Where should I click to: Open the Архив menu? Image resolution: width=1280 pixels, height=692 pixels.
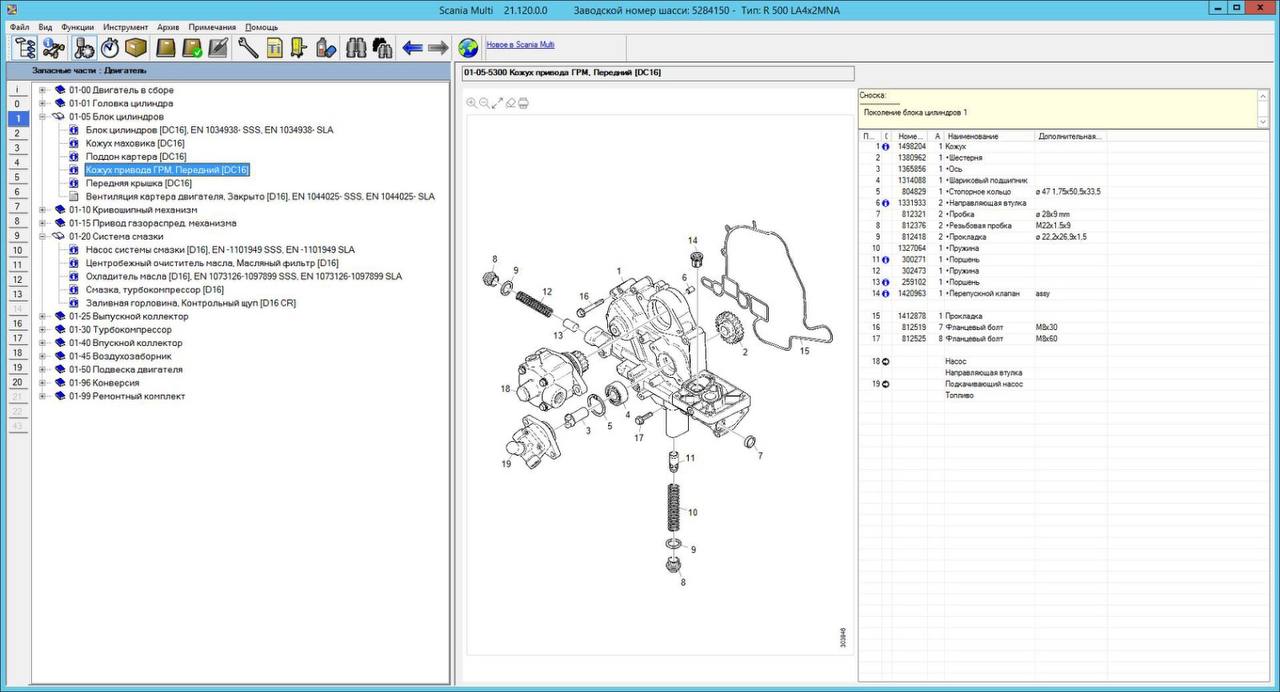point(168,27)
